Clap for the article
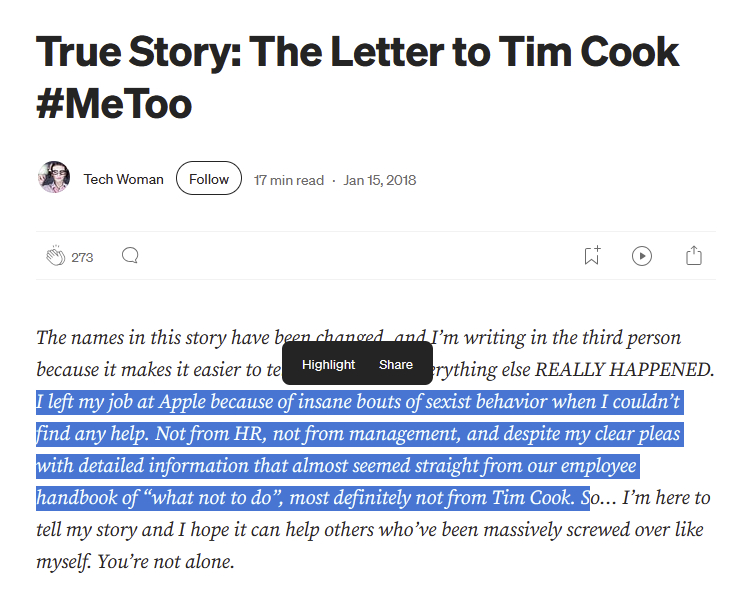 pos(55,257)
